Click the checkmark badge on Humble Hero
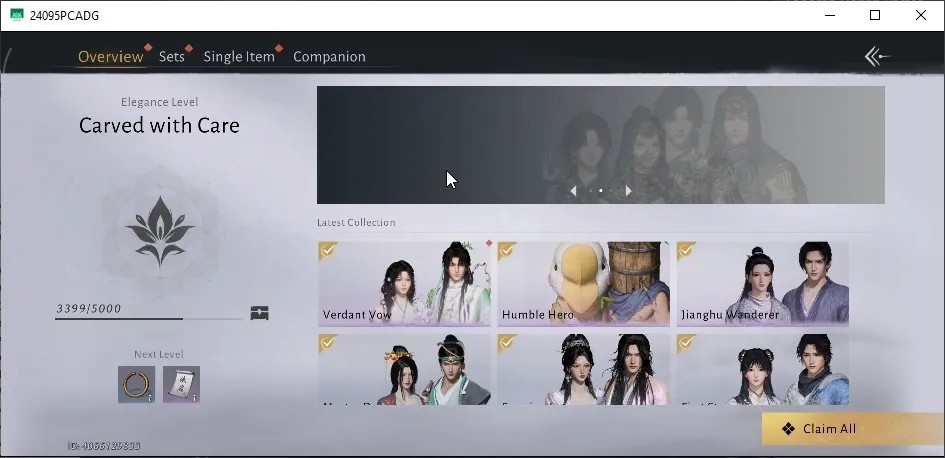 click(x=507, y=251)
